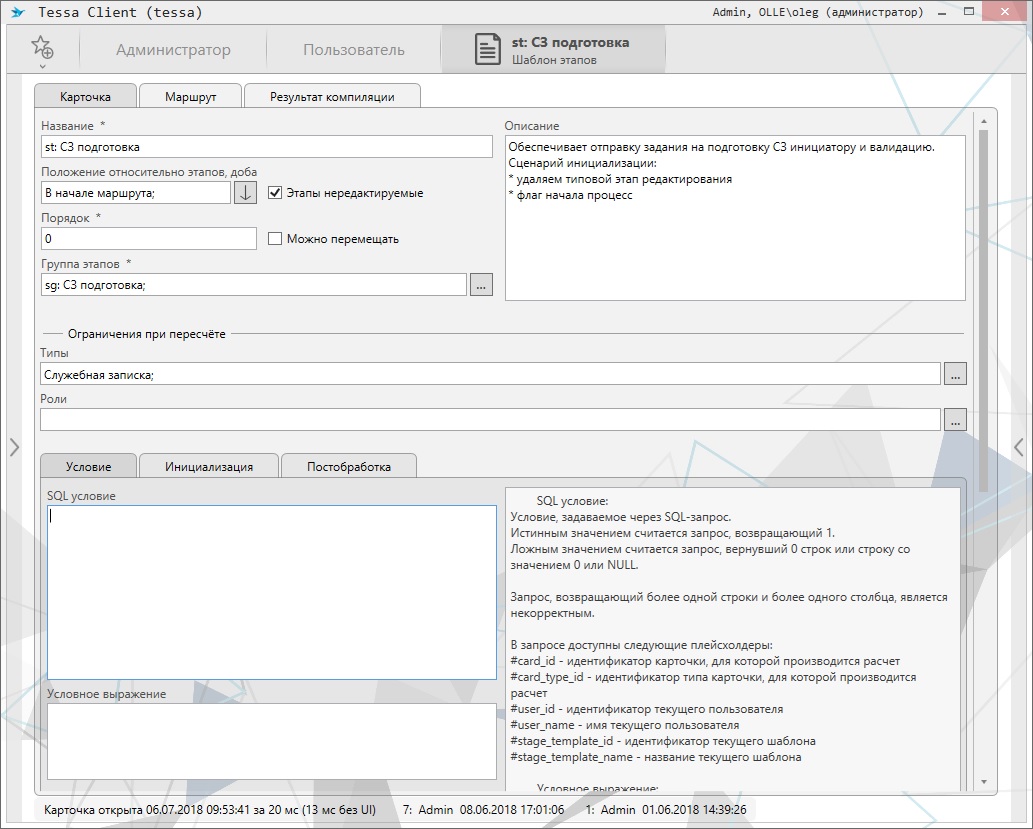Click the document icon on the card tab
This screenshot has height=829, width=1033.
click(487, 50)
